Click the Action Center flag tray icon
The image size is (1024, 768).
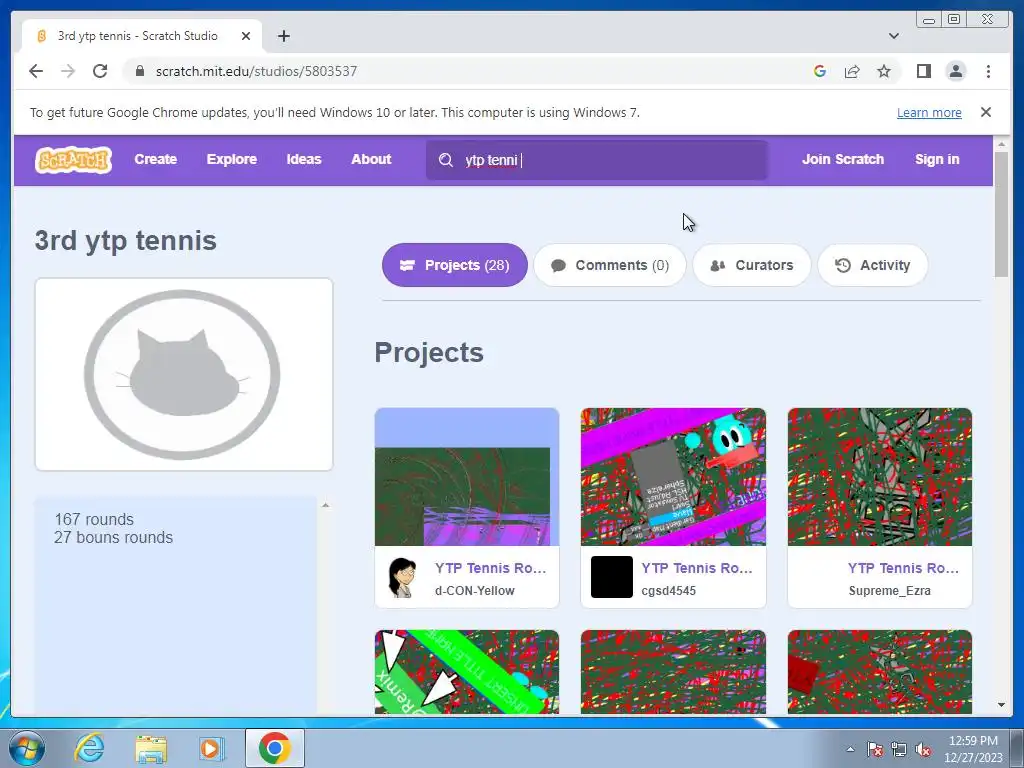coord(875,749)
